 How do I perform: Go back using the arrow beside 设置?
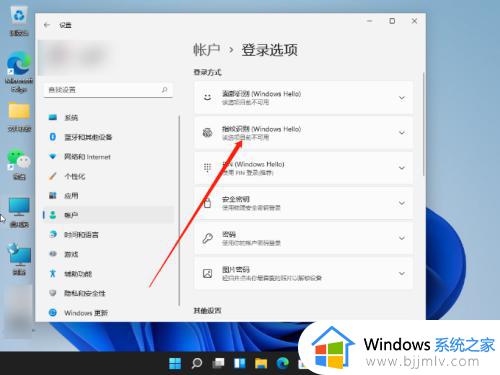tap(47, 25)
